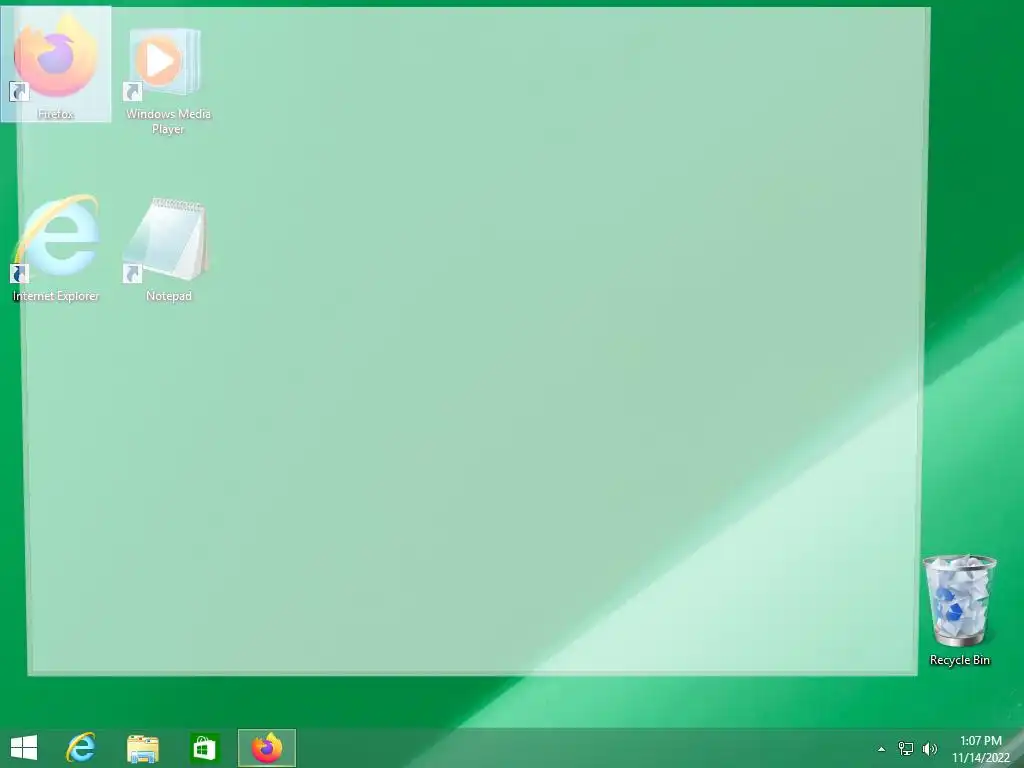Click the Notepad label text
Image resolution: width=1024 pixels, height=768 pixels.
pyautogui.click(x=168, y=296)
